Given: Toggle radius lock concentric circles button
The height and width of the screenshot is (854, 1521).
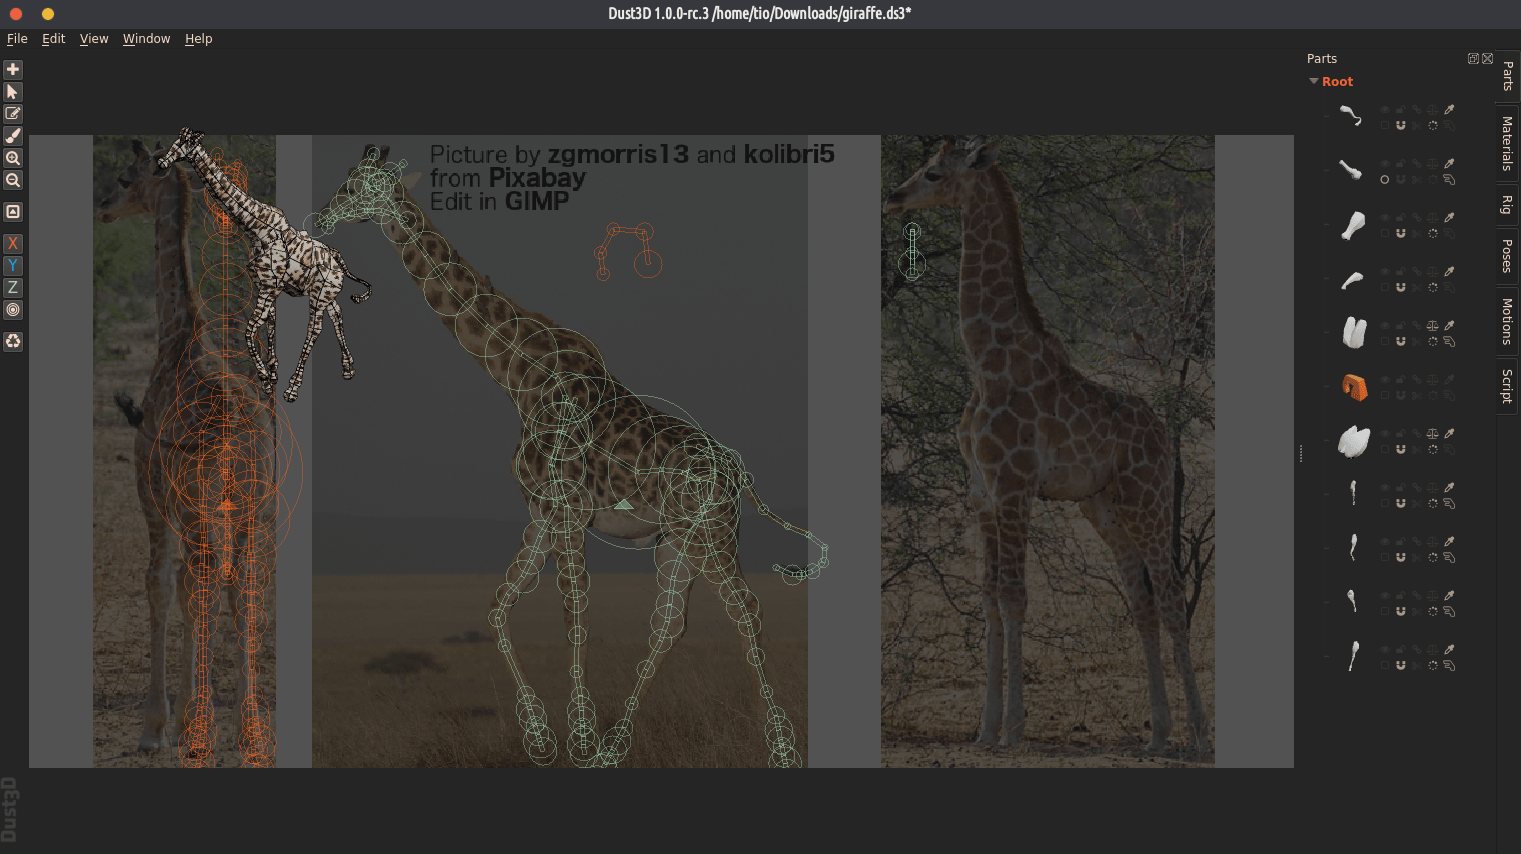Looking at the screenshot, I should tap(13, 309).
